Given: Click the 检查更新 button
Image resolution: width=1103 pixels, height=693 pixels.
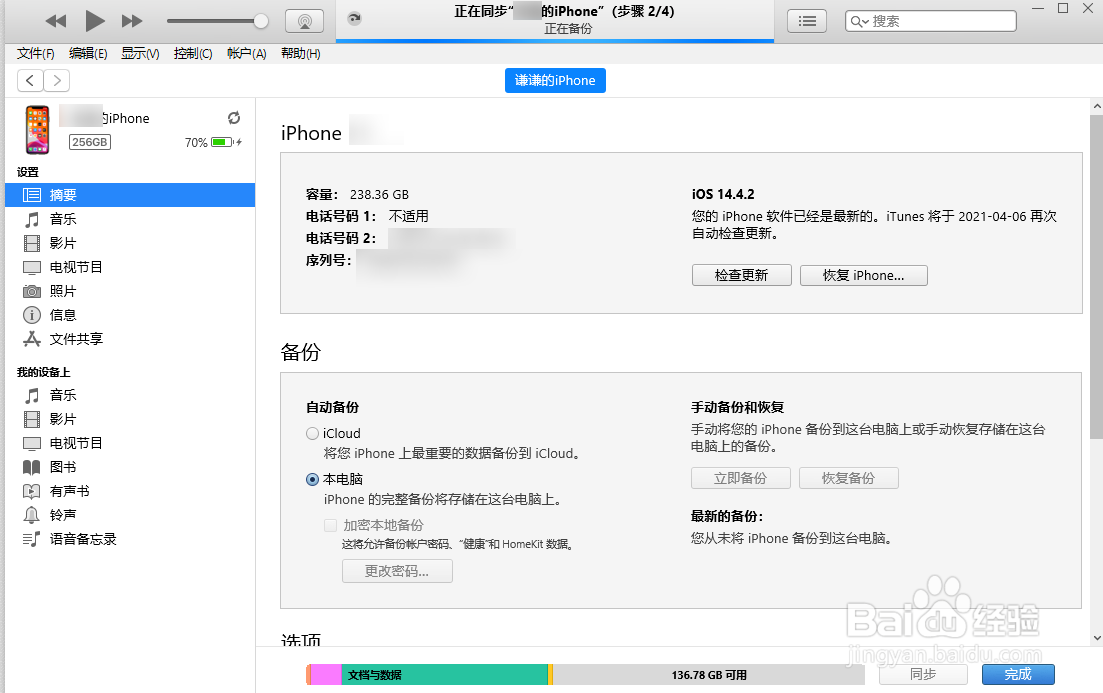Looking at the screenshot, I should pyautogui.click(x=741, y=275).
